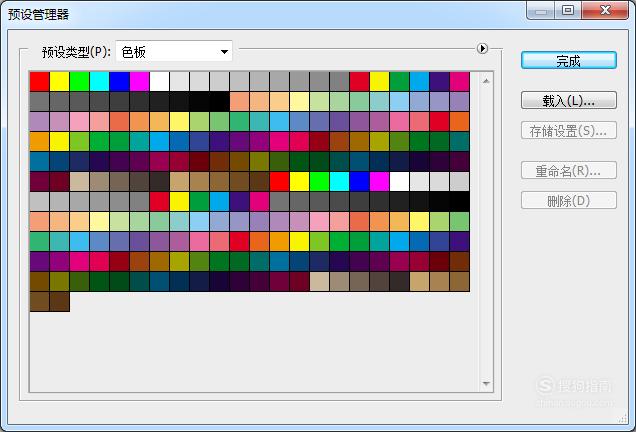This screenshot has height=432, width=636.
Task: Click the 存储设置(S)... button
Action: 569,131
